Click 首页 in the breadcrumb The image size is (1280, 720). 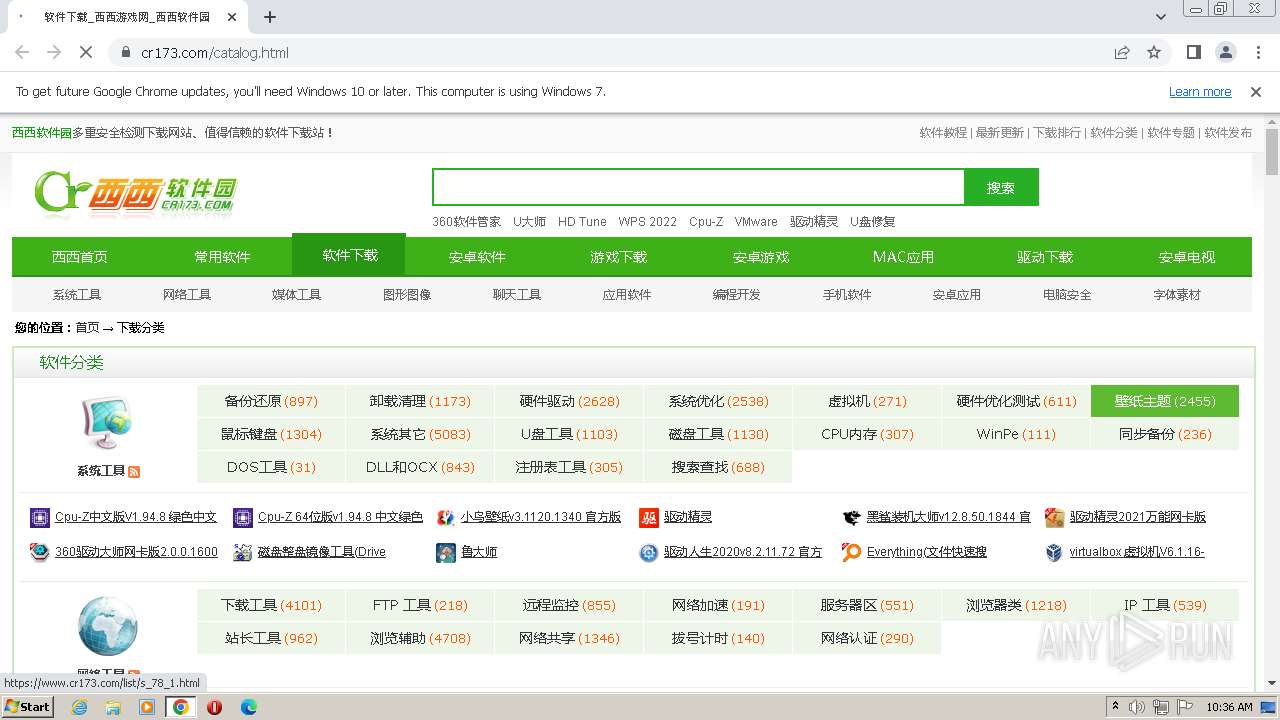tap(88, 328)
